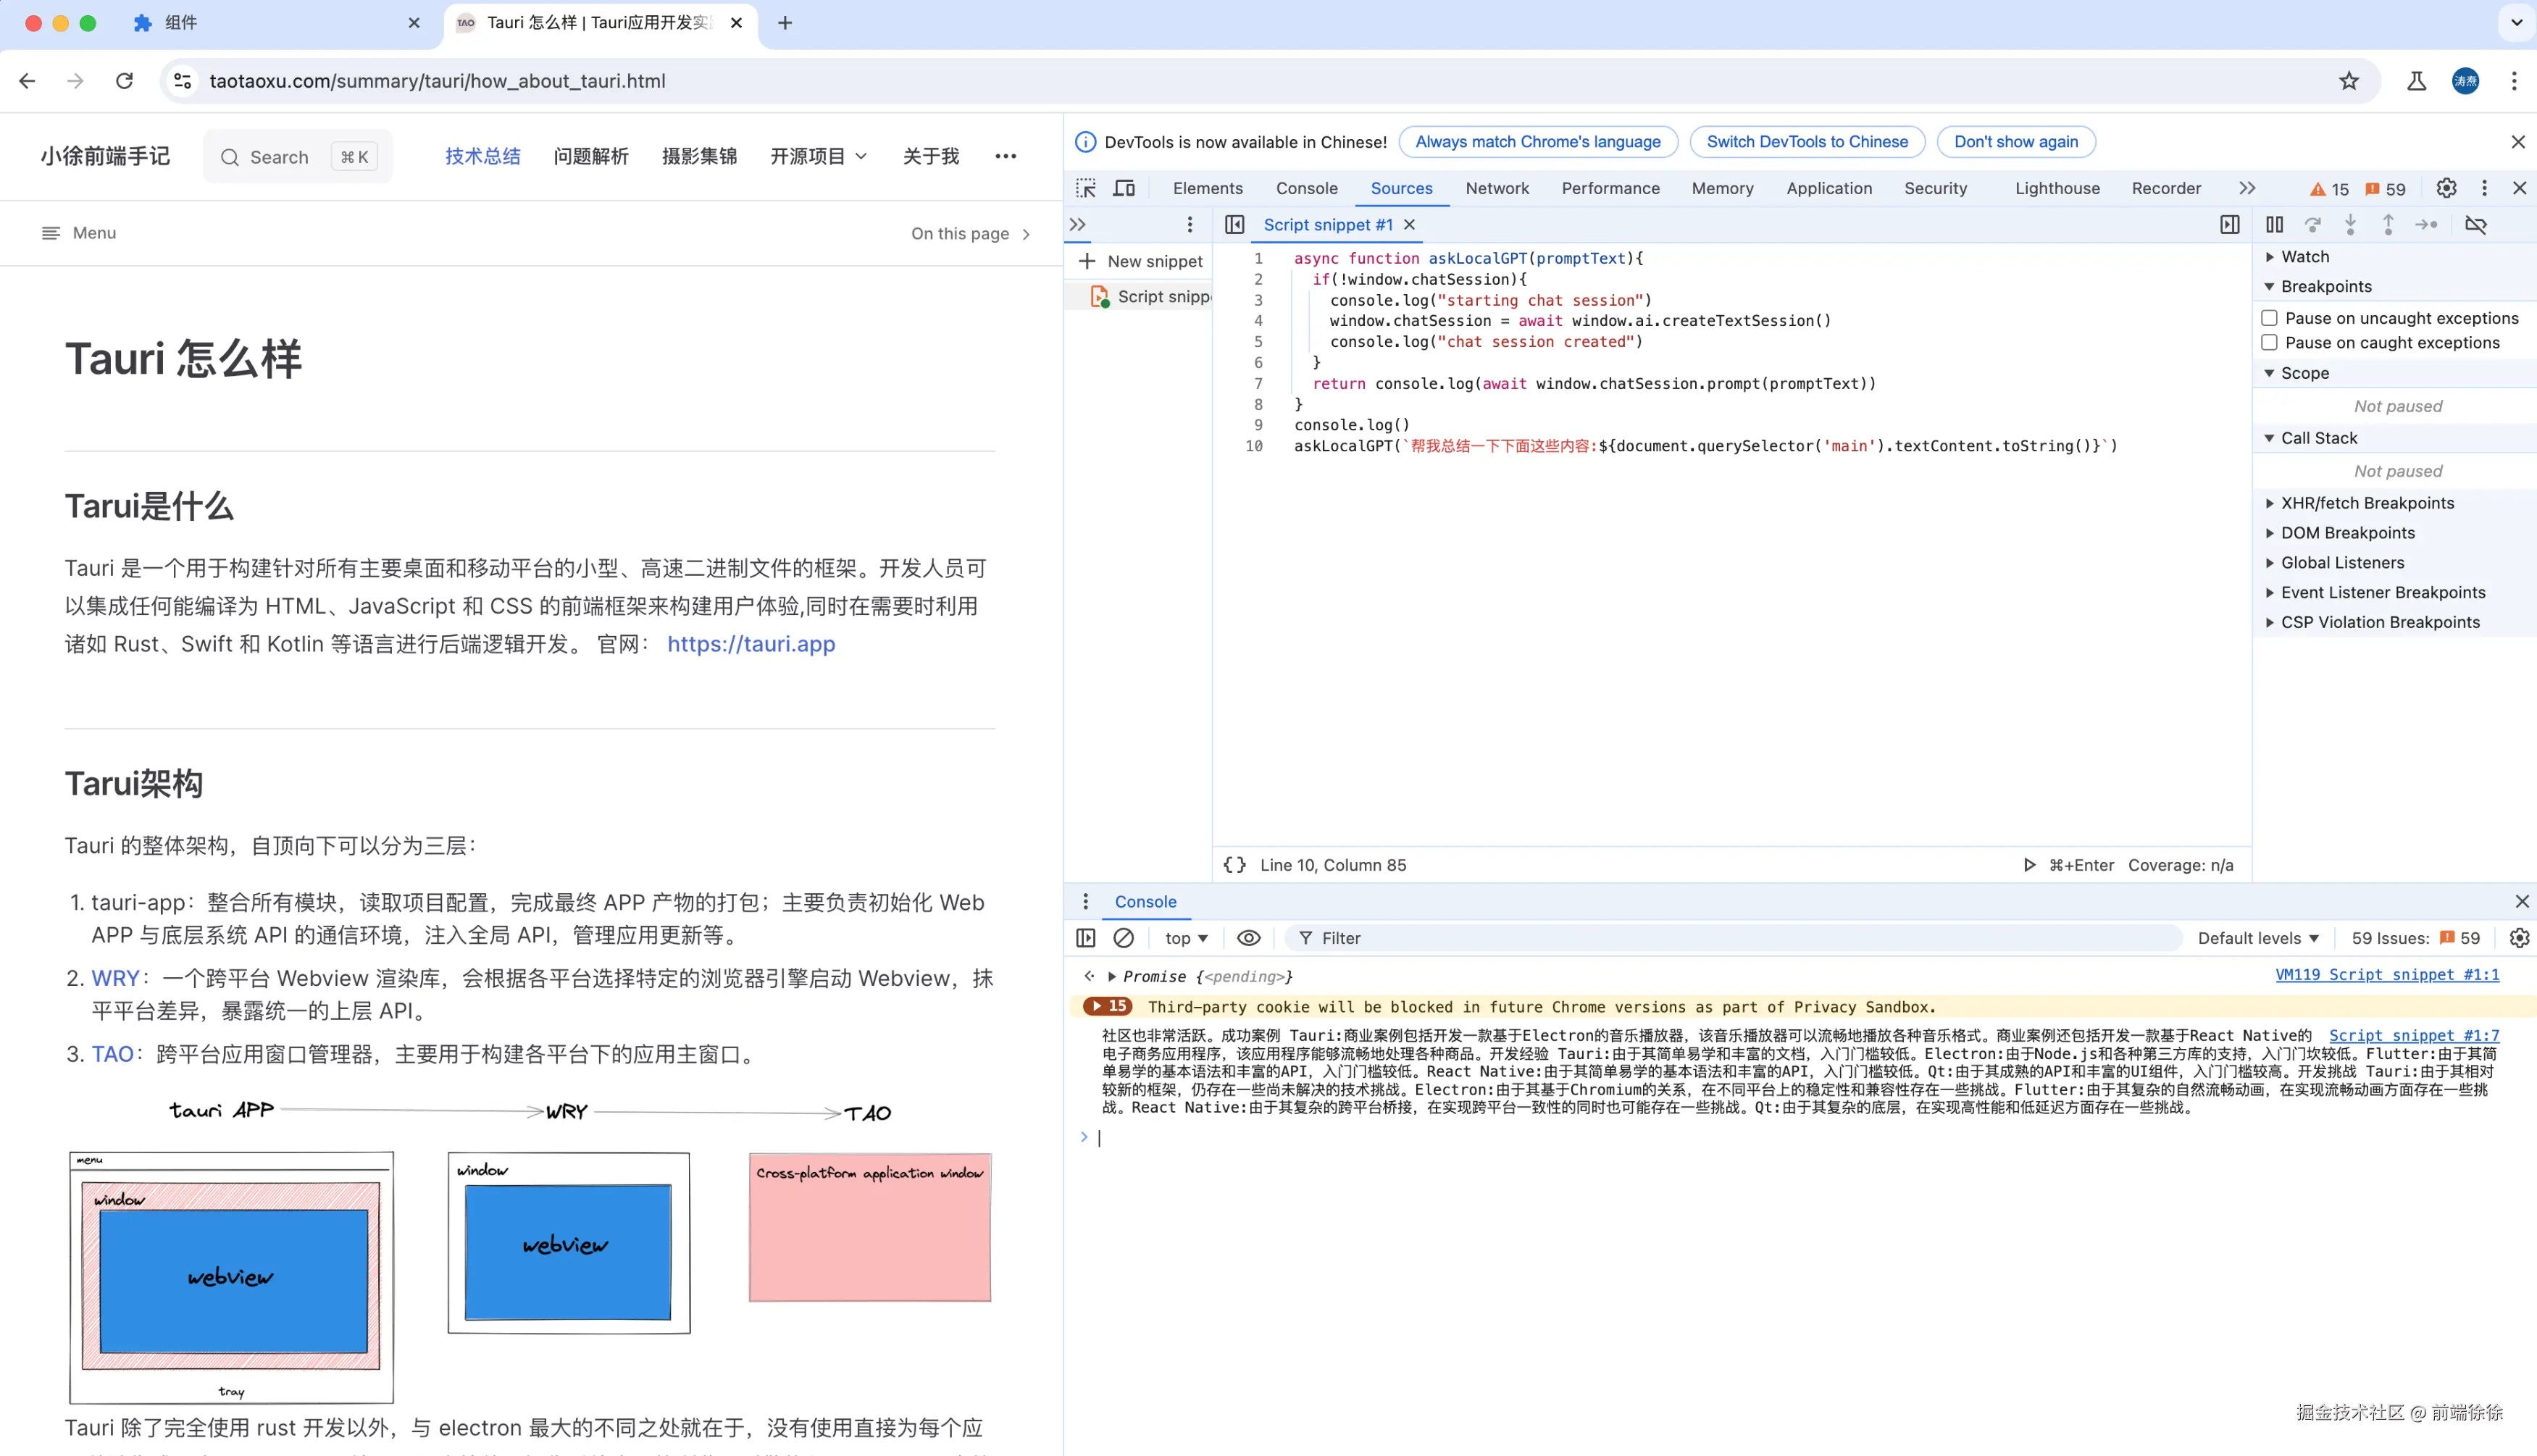Check Pause on caught exceptions
The image size is (2537, 1456).
click(x=2270, y=342)
